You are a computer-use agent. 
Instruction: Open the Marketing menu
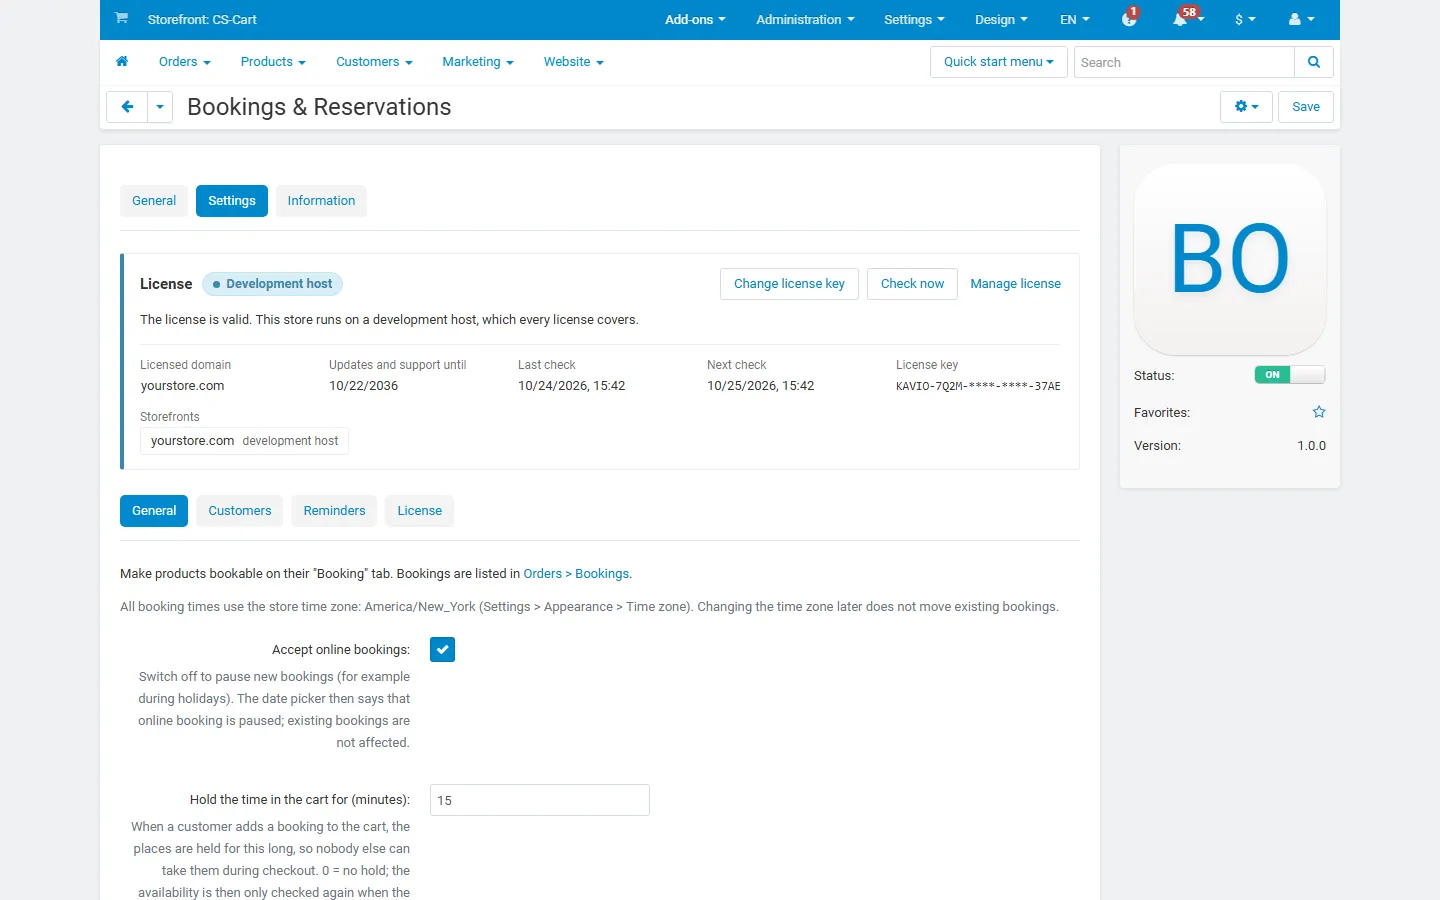tap(478, 62)
